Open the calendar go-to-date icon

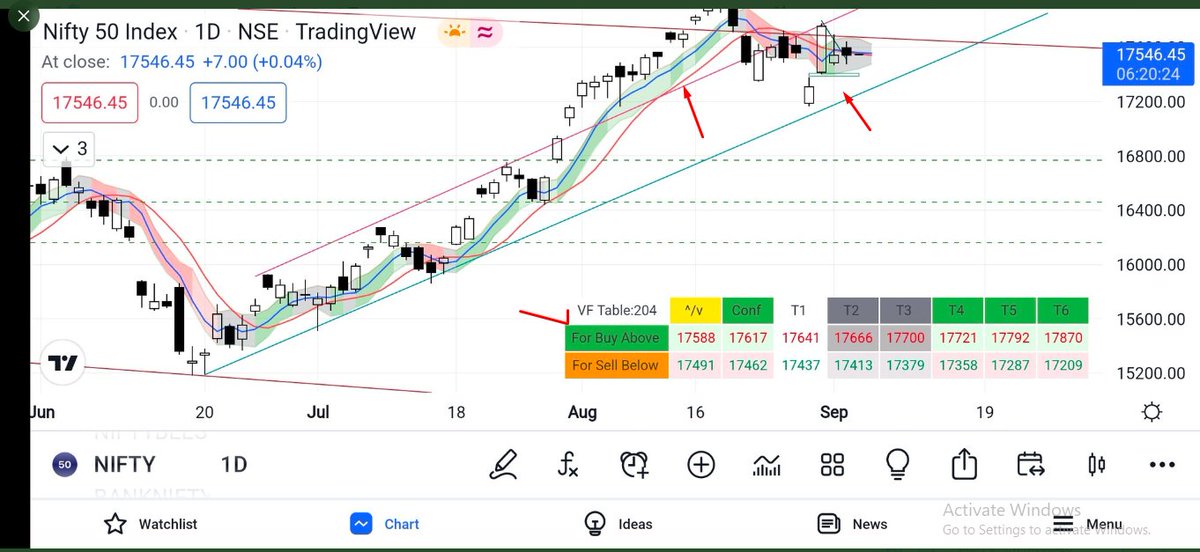click(1030, 464)
